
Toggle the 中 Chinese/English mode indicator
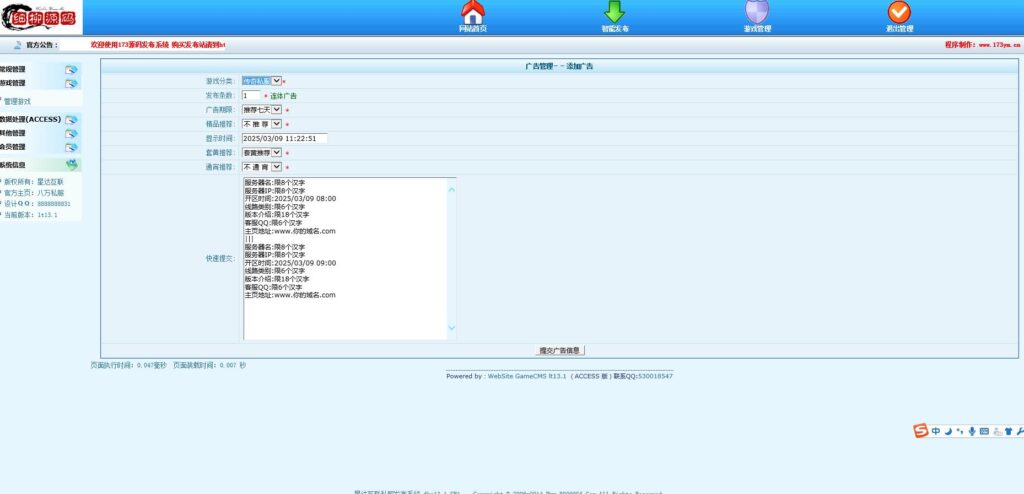coord(935,431)
